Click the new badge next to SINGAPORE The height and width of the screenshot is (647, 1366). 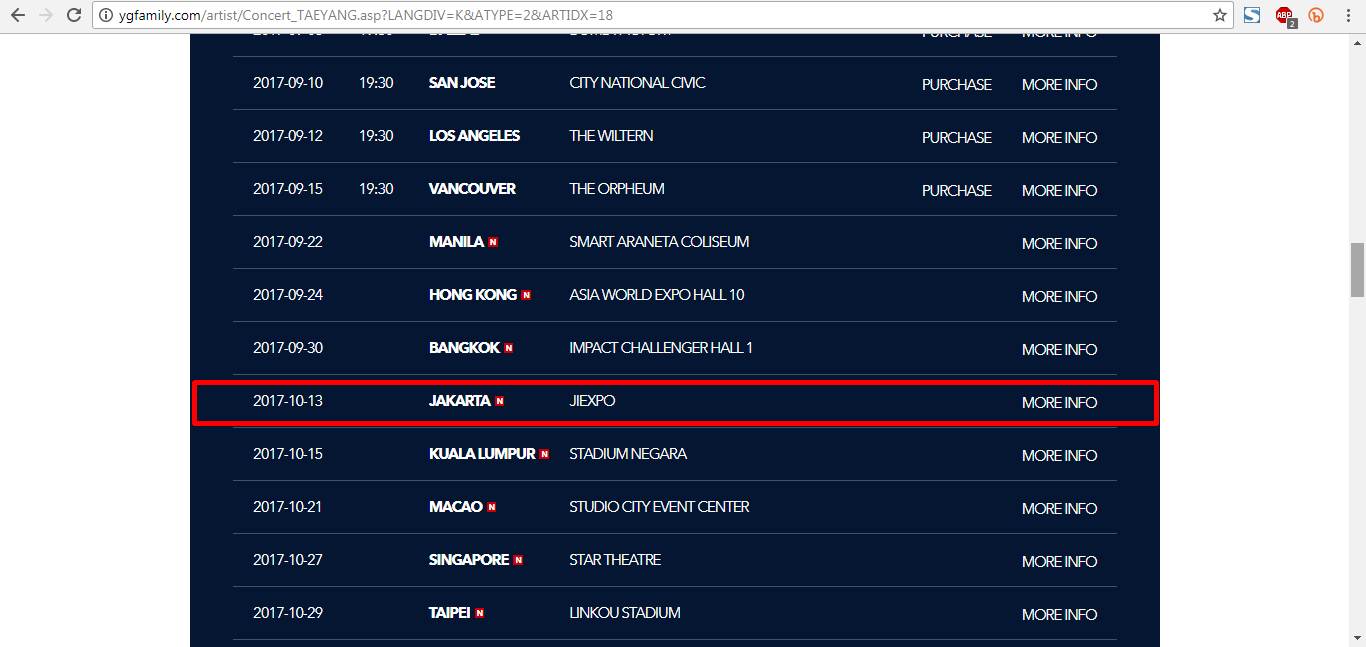coord(518,560)
